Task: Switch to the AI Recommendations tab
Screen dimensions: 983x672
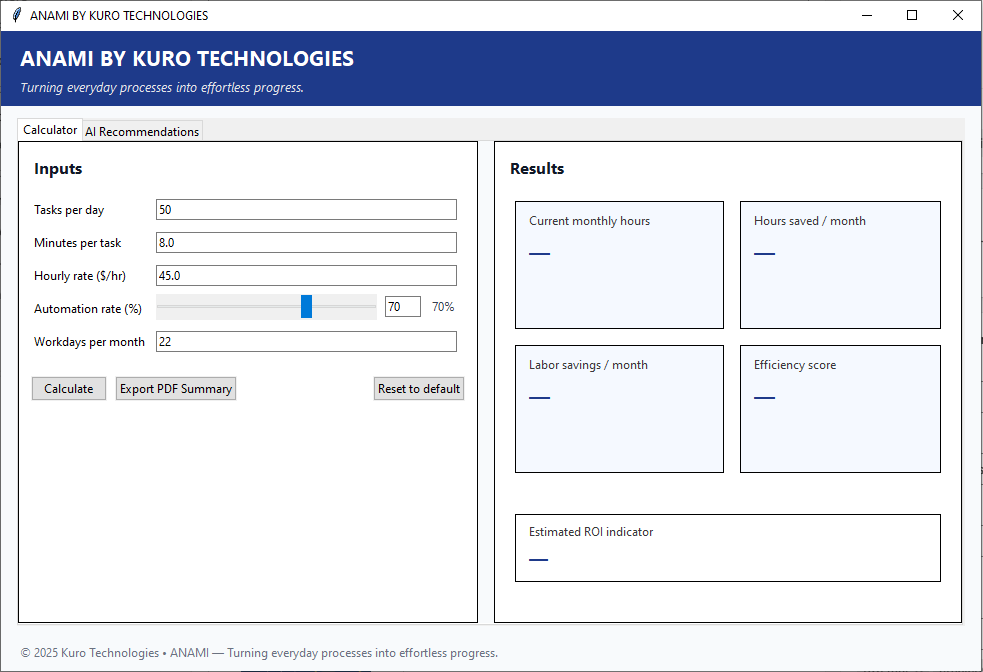Action: tap(142, 131)
